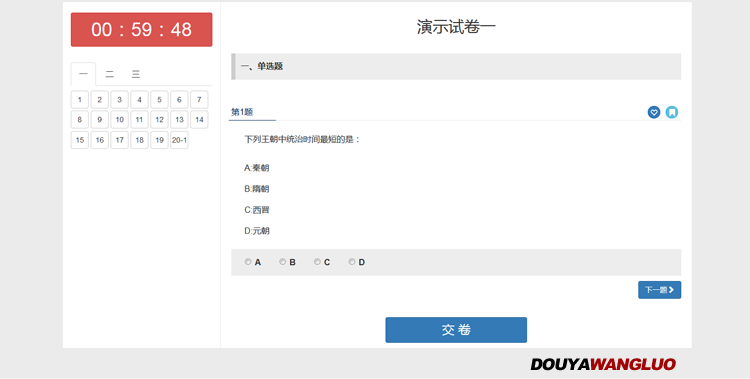Switch to section tab 三
Viewport: 750px width, 379px height.
(x=136, y=74)
